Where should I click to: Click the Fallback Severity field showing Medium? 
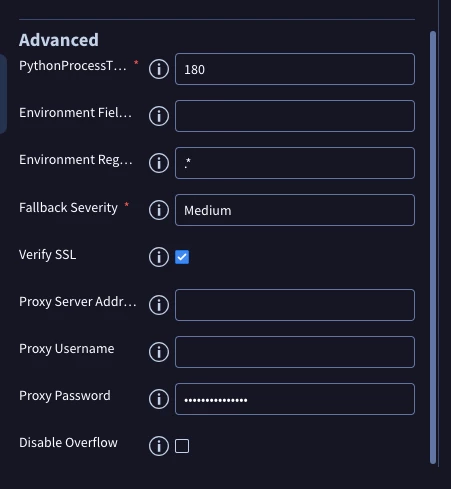coord(295,210)
